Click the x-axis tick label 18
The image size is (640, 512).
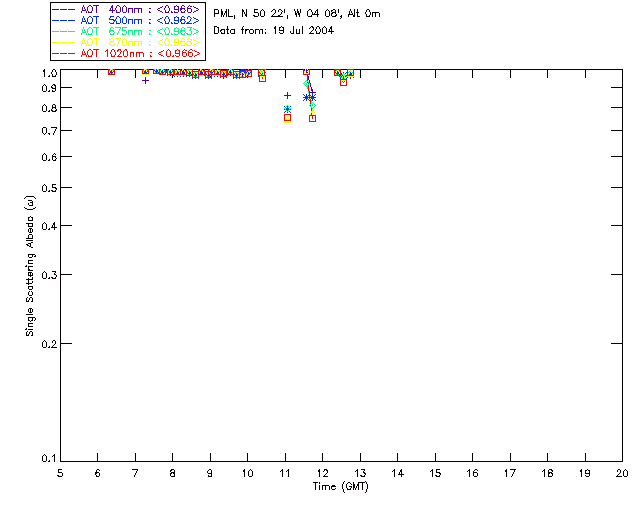(547, 473)
